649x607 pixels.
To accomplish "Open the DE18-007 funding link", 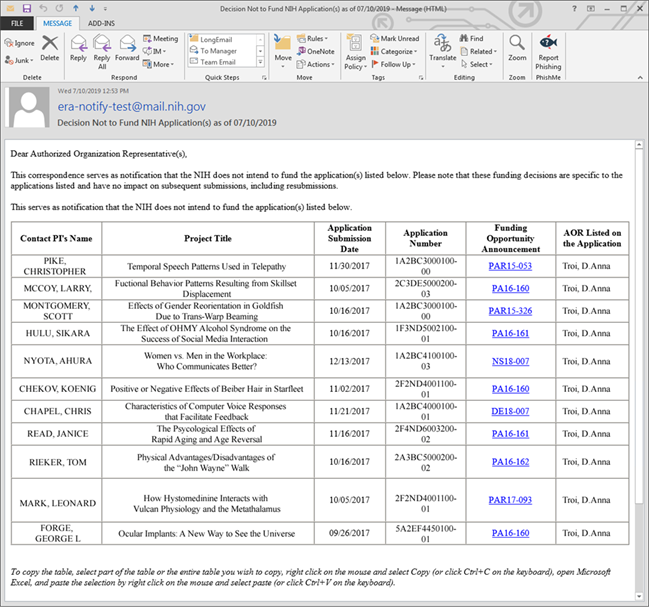I will click(x=510, y=411).
